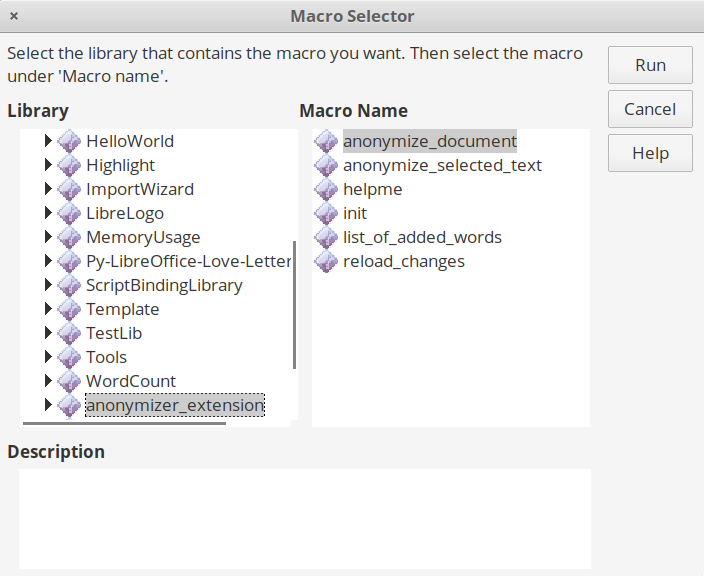
Task: Click the Library list vertical scrollbar
Action: pyautogui.click(x=295, y=305)
